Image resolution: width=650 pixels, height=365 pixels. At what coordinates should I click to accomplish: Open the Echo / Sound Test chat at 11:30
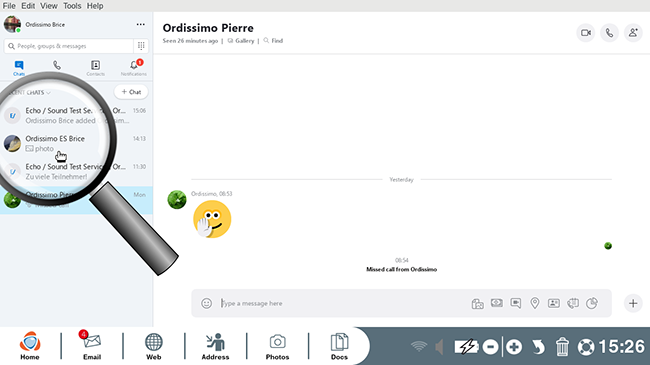pyautogui.click(x=76, y=171)
